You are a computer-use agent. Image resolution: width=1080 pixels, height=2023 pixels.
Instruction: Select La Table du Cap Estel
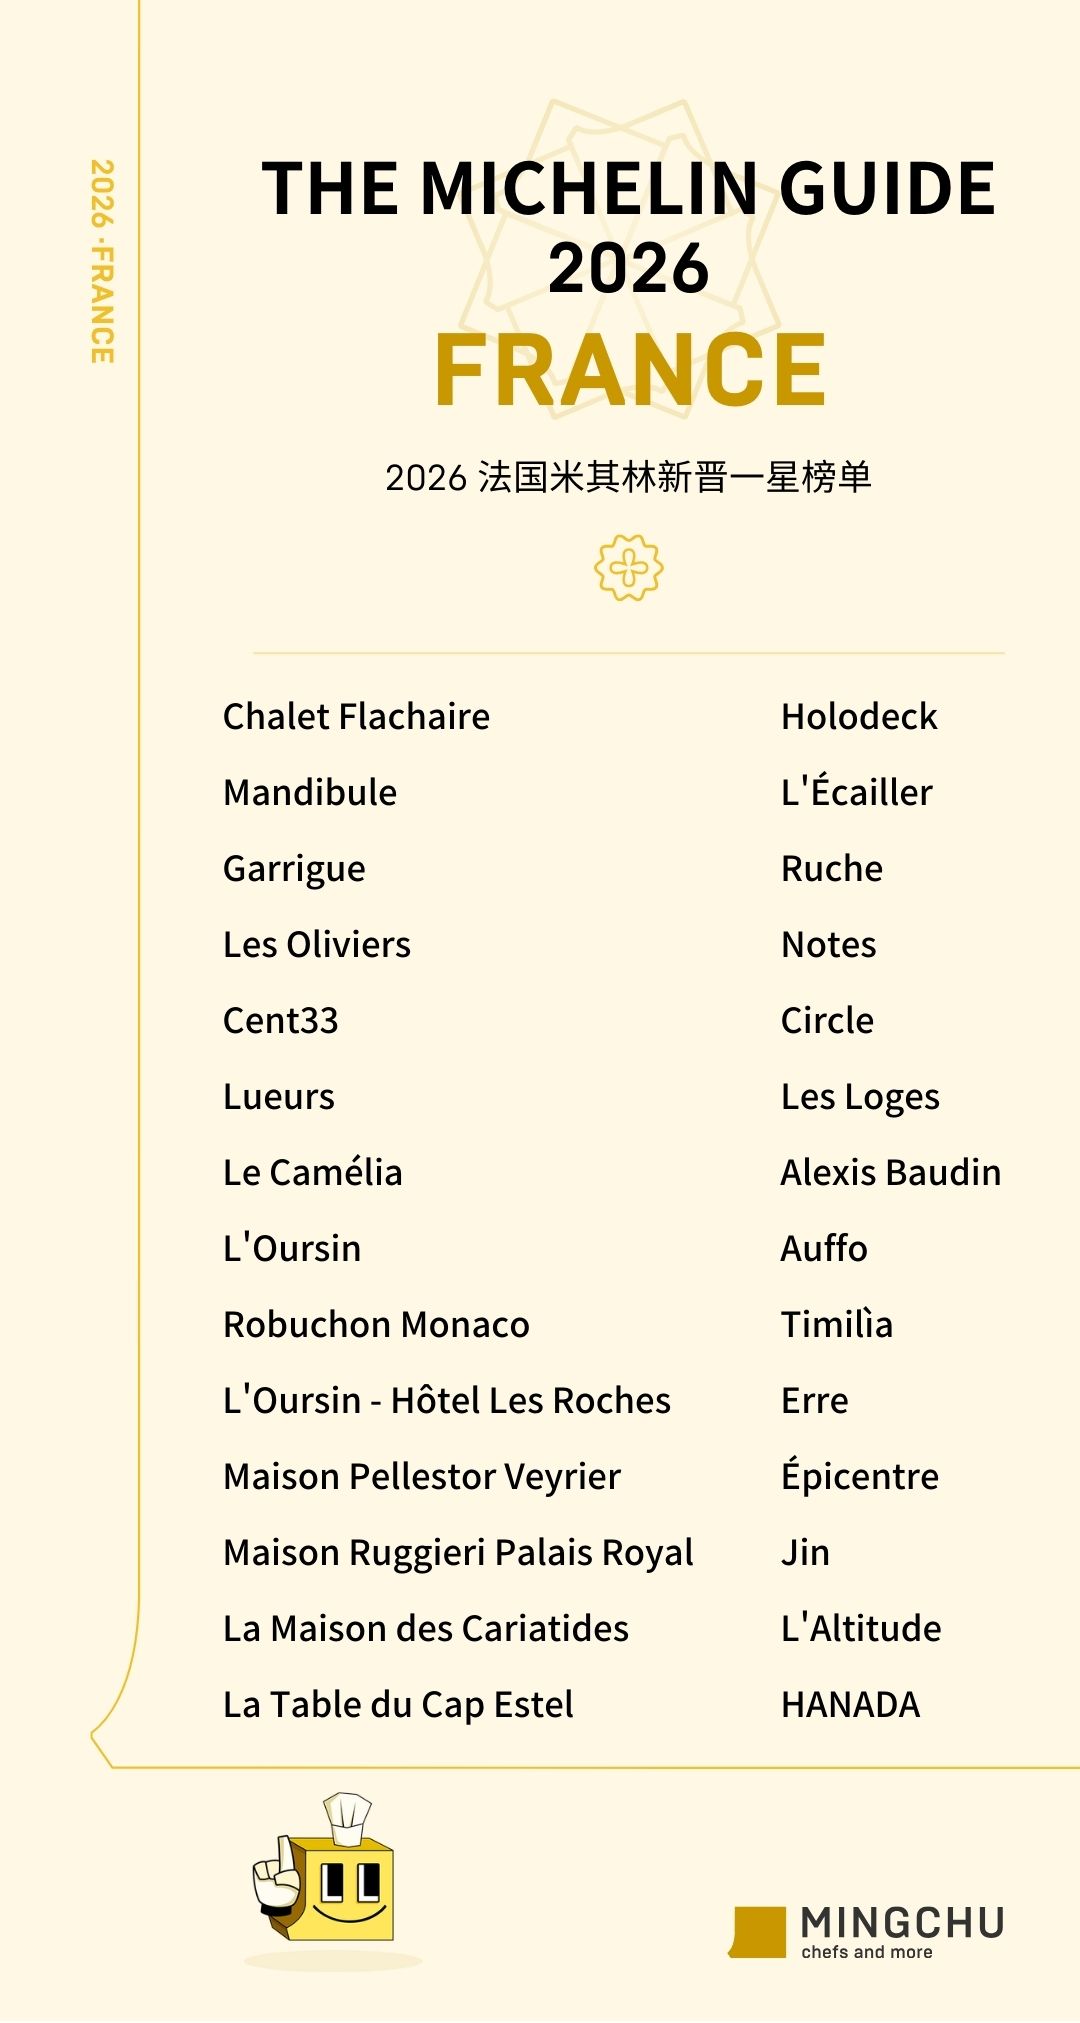click(398, 1705)
